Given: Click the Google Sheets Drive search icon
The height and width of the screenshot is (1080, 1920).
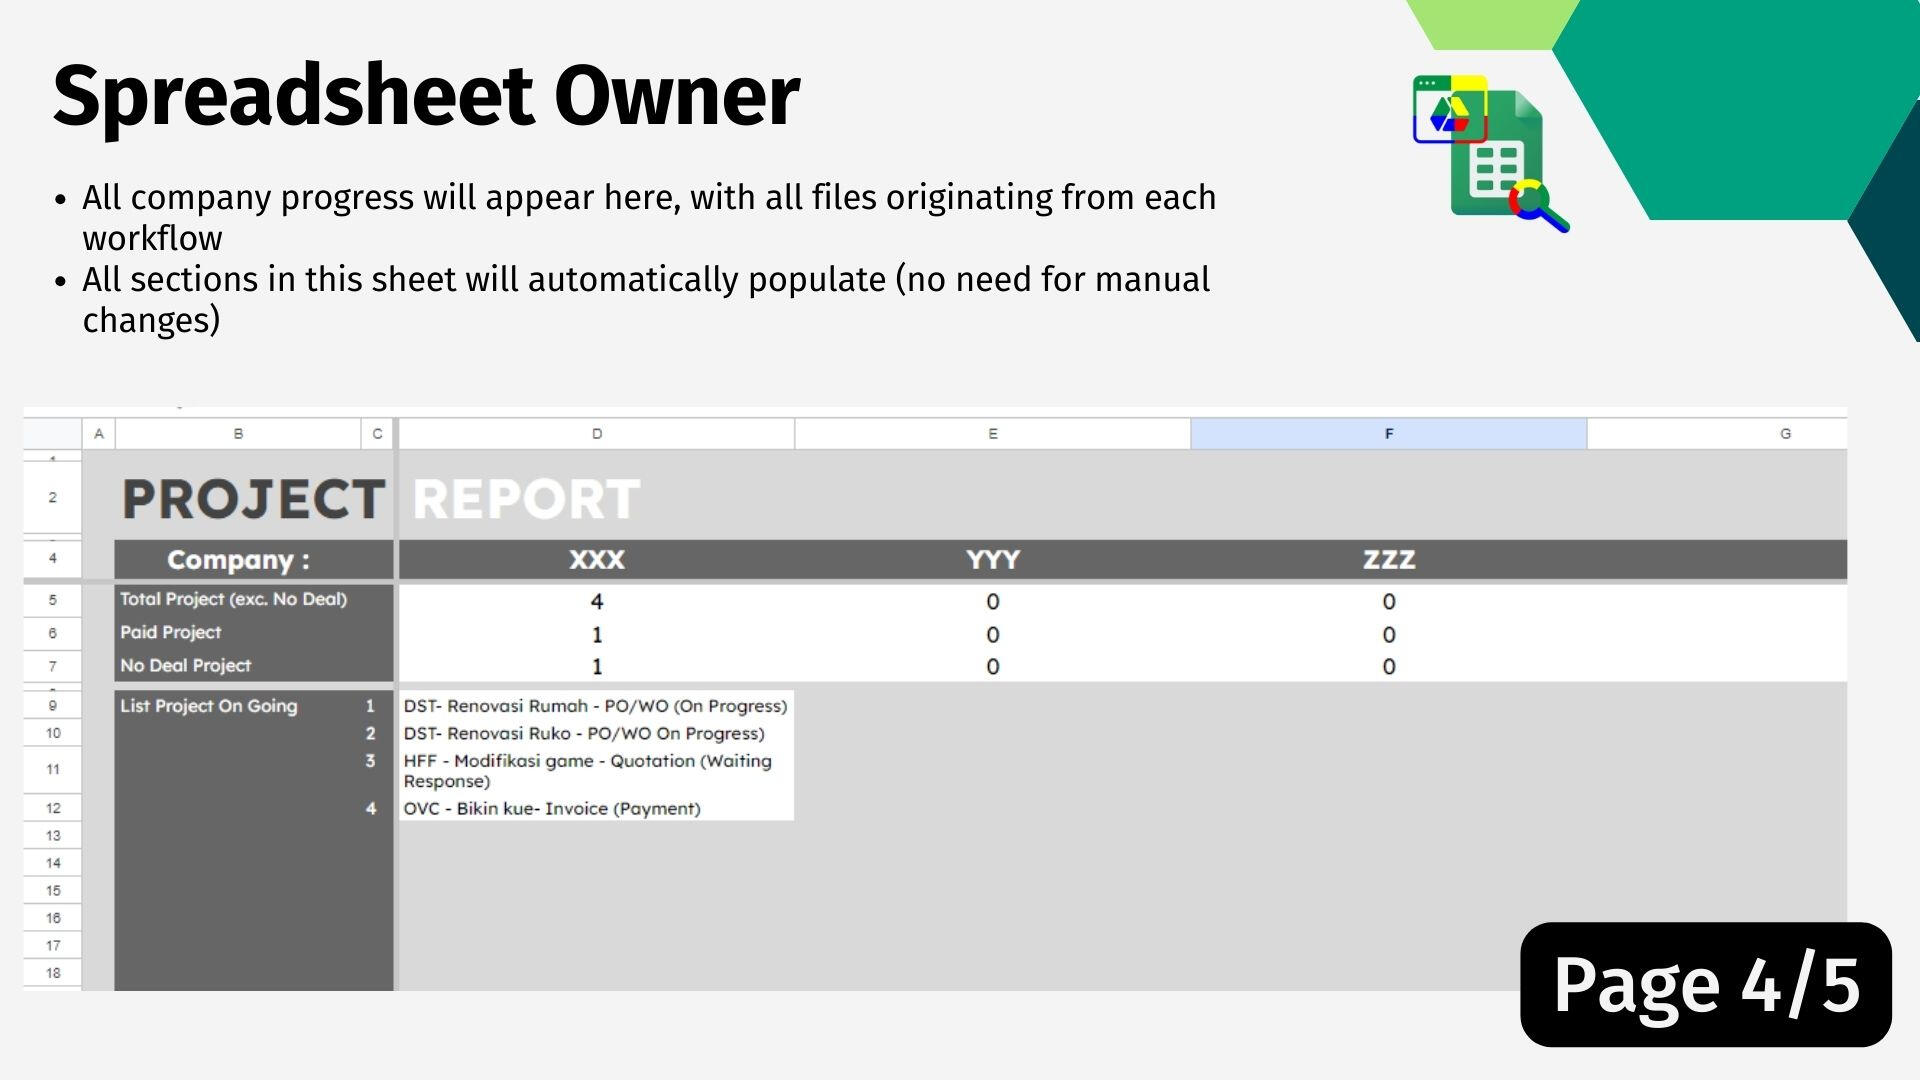Looking at the screenshot, I should tap(1491, 154).
